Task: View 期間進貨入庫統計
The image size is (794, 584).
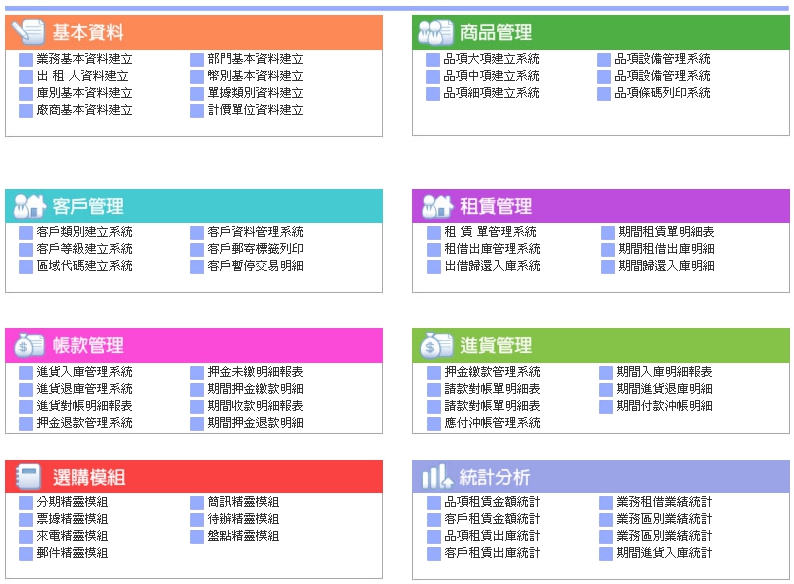Action: [x=664, y=553]
